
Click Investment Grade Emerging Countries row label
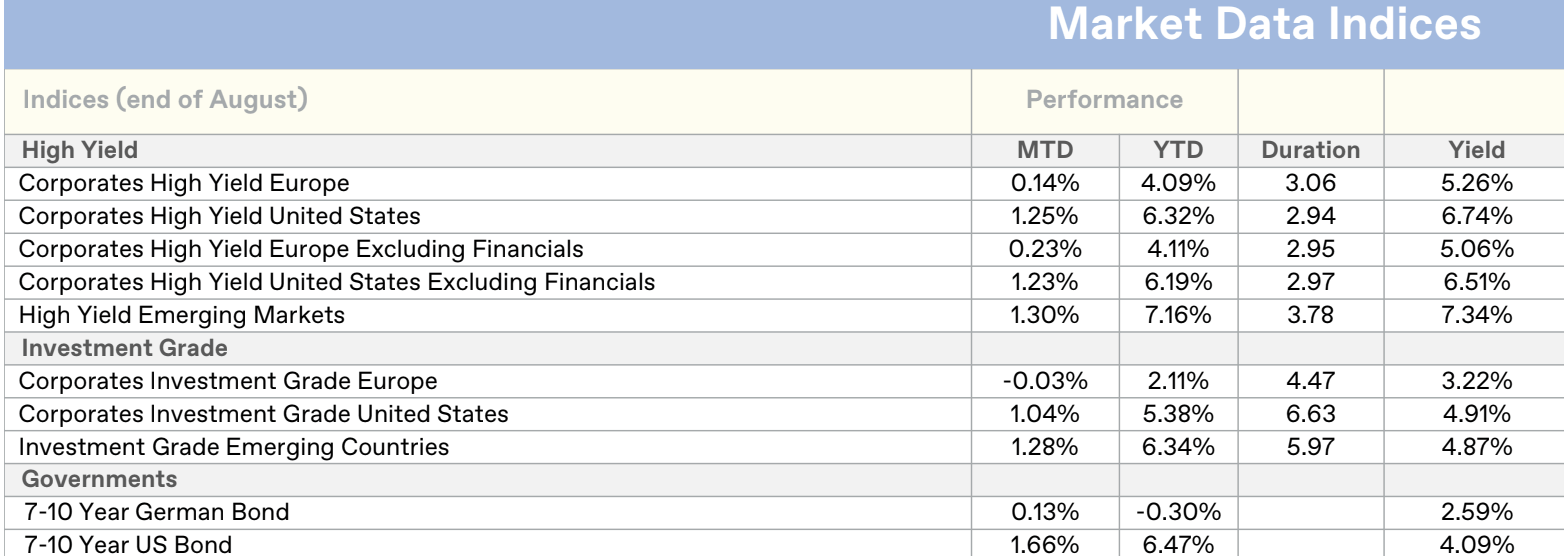(x=234, y=447)
